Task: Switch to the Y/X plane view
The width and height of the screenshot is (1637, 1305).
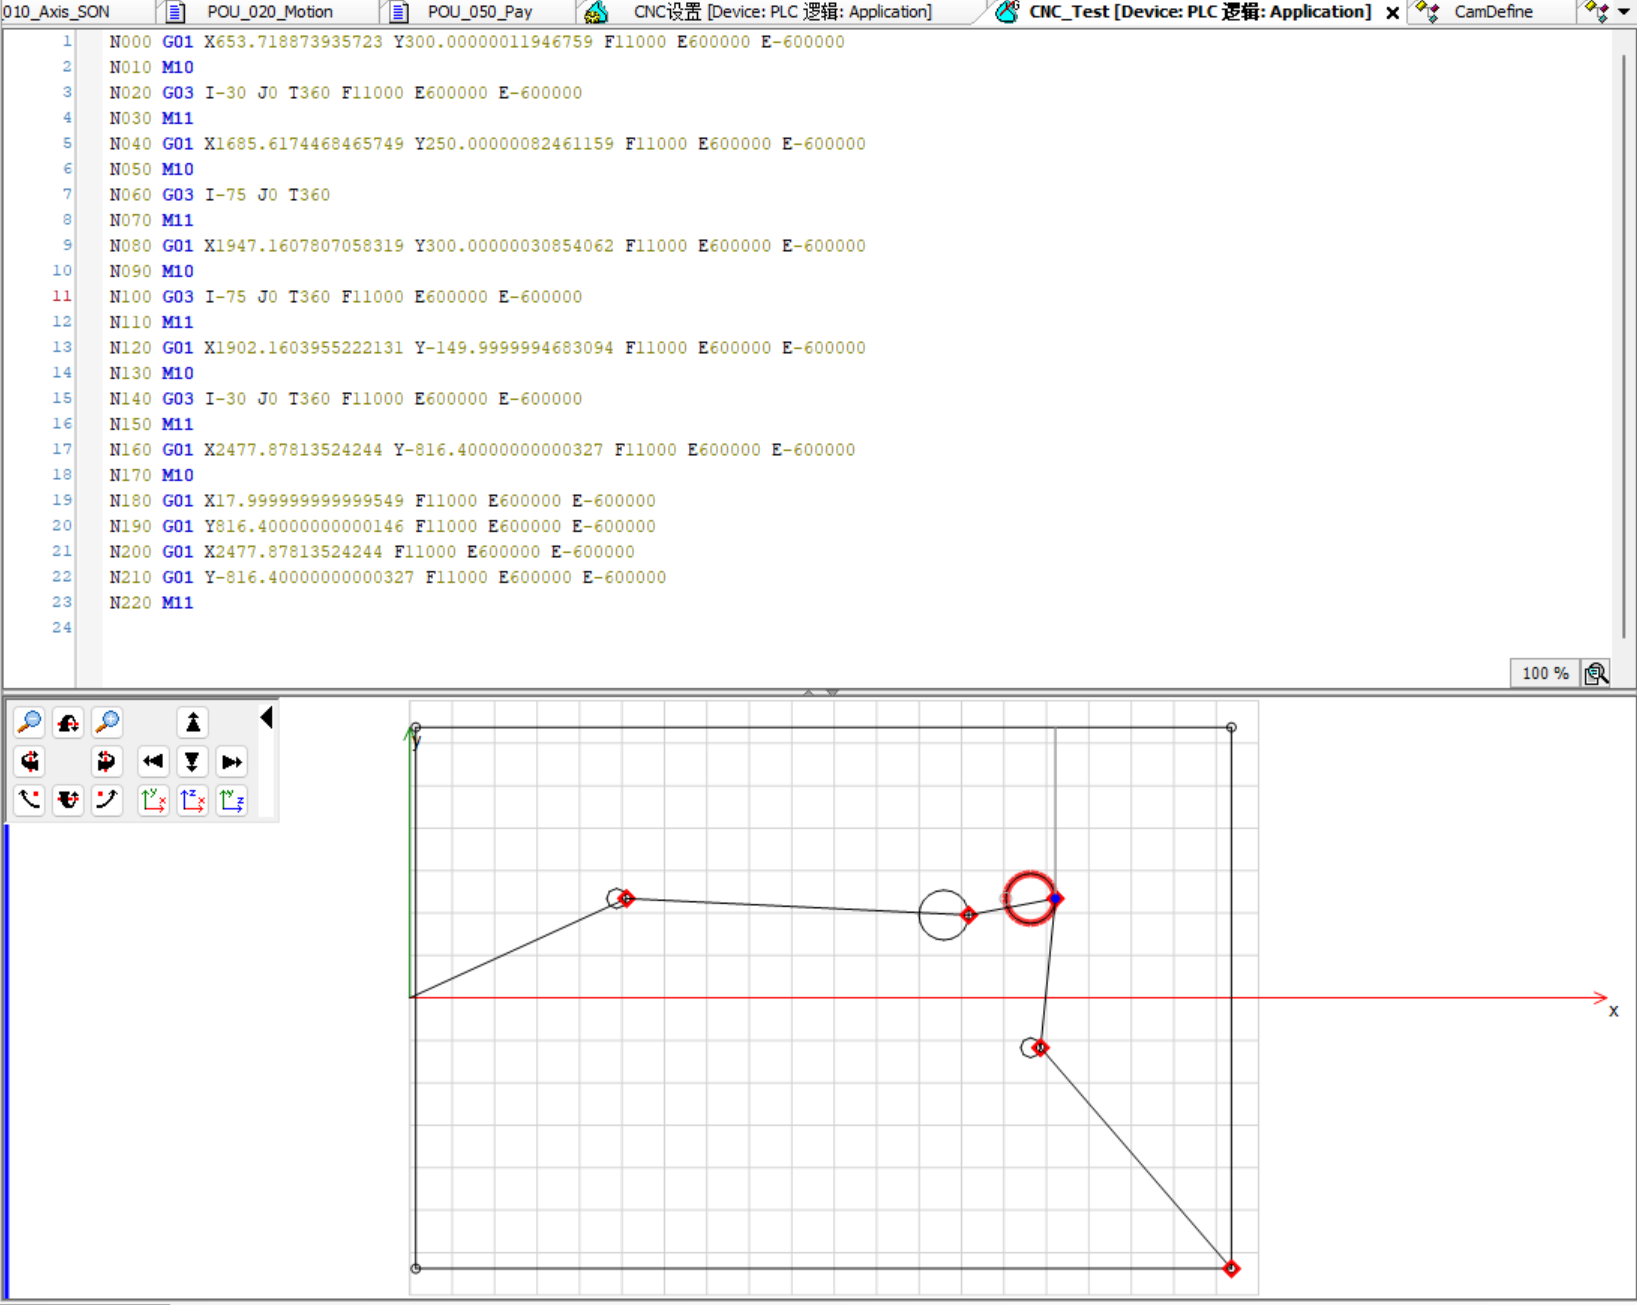Action: point(153,800)
